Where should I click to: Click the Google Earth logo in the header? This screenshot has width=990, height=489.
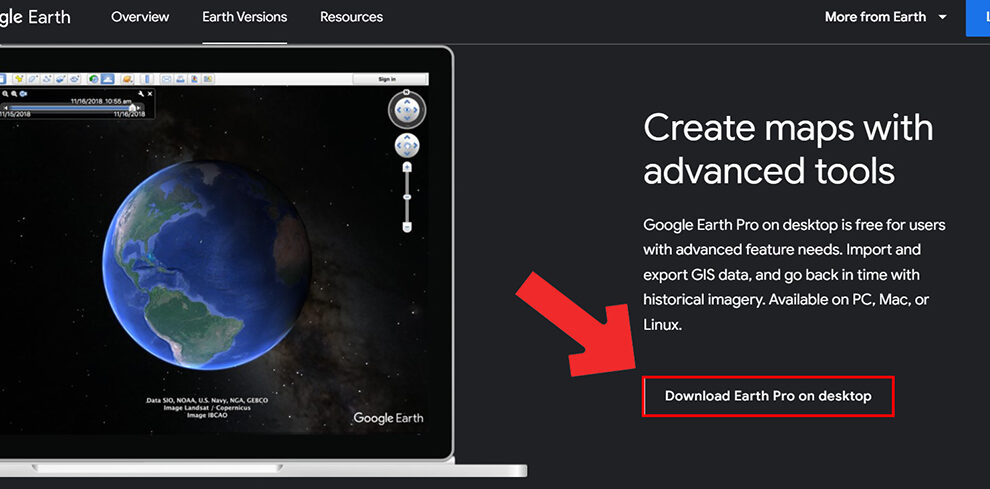35,17
